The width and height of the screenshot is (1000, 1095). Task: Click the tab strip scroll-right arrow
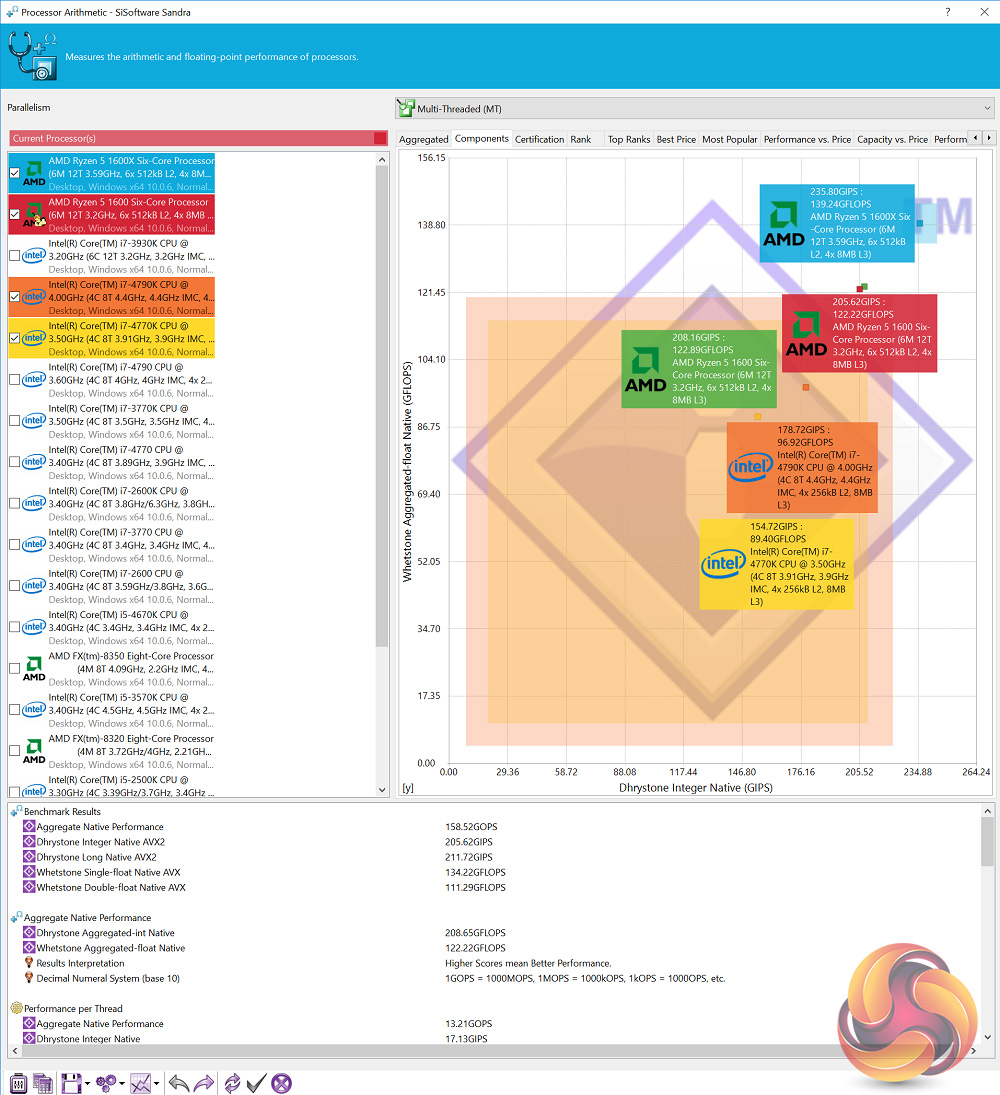tap(989, 138)
